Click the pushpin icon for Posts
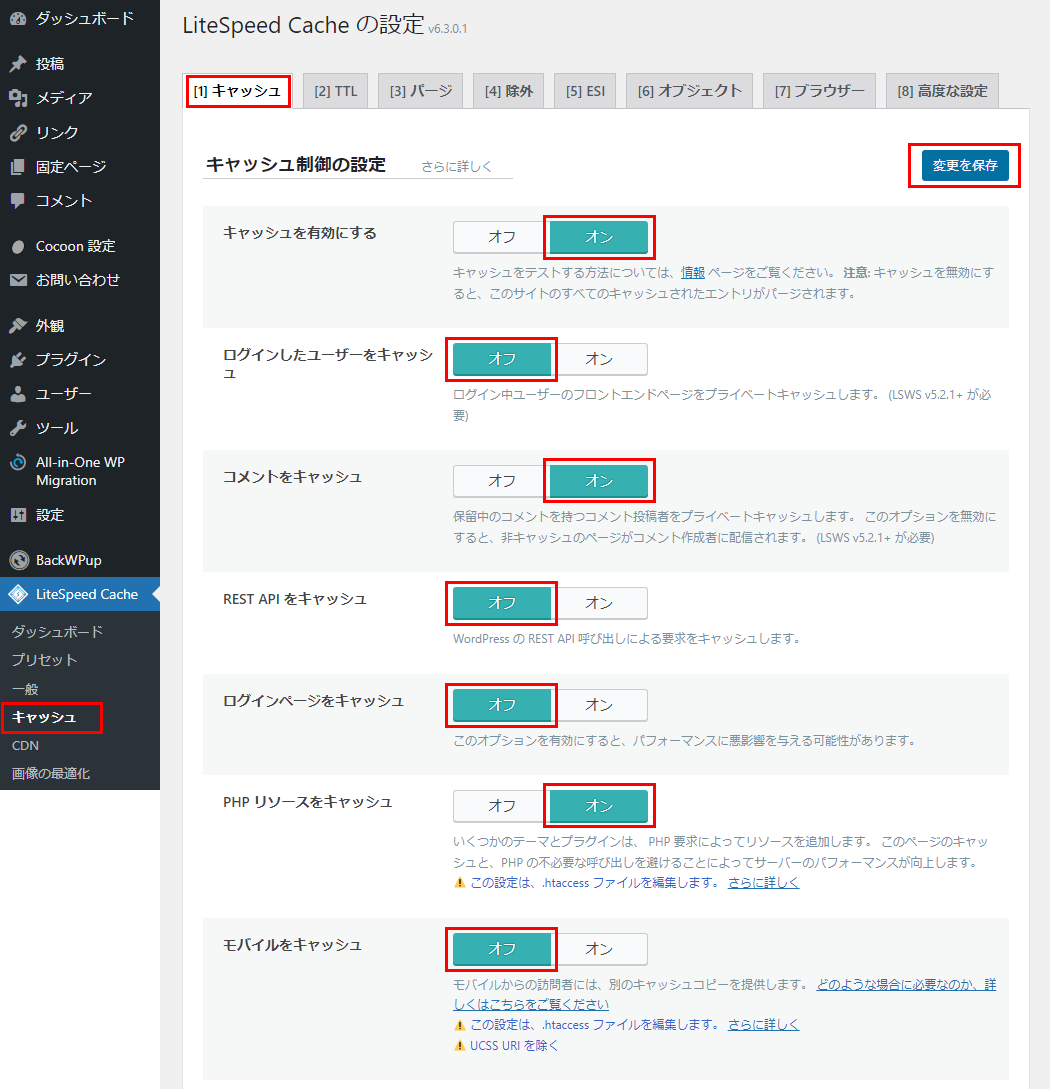The image size is (1050, 1089). (18, 64)
